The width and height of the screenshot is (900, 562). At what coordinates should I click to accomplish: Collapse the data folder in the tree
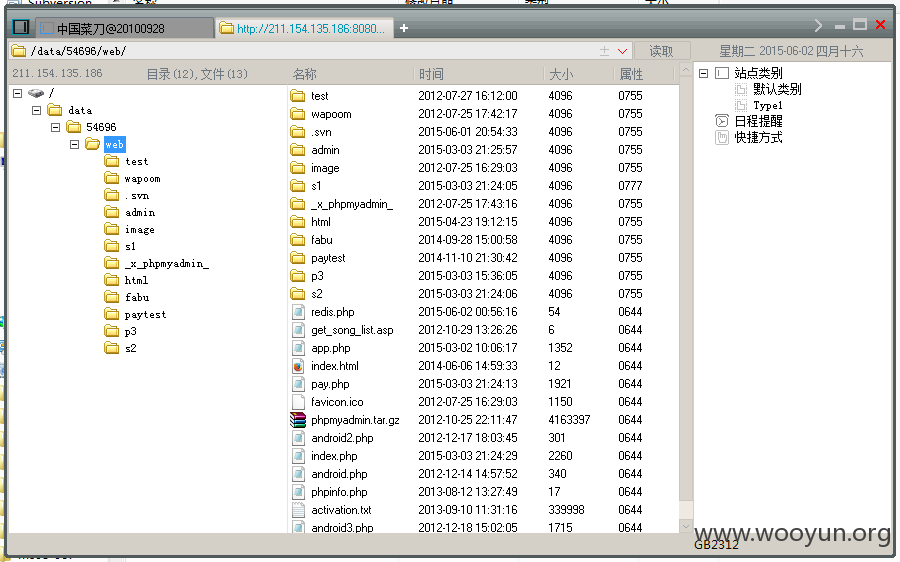tap(37, 110)
